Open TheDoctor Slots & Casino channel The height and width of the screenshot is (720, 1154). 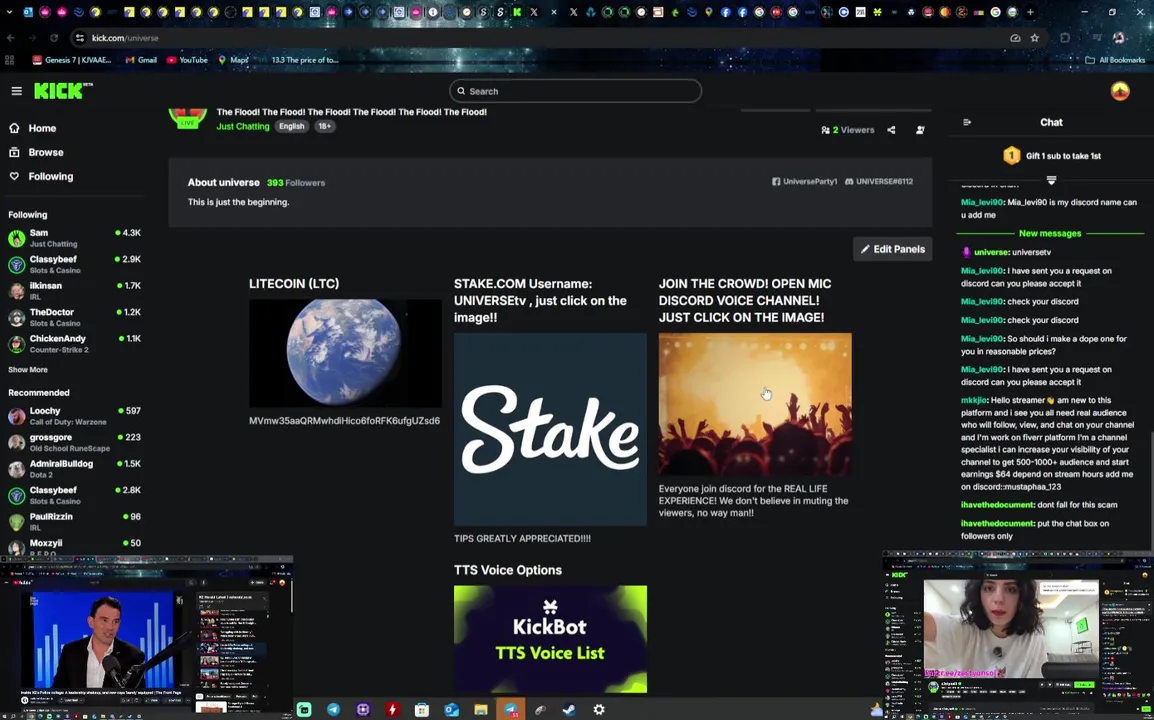click(x=74, y=317)
